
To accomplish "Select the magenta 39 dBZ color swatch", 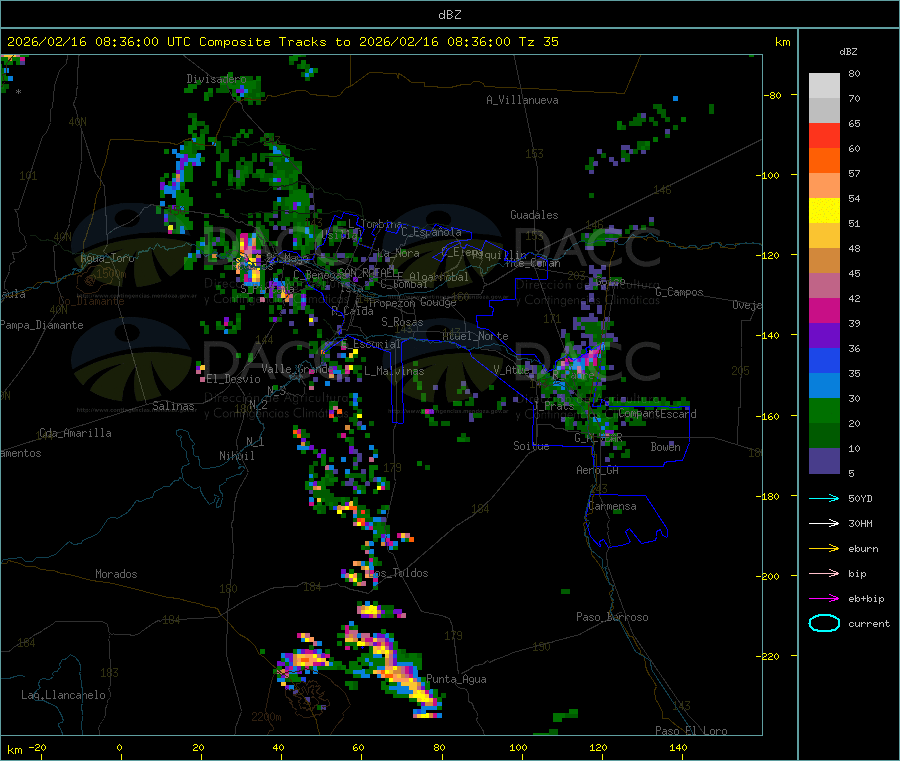I will (x=824, y=310).
